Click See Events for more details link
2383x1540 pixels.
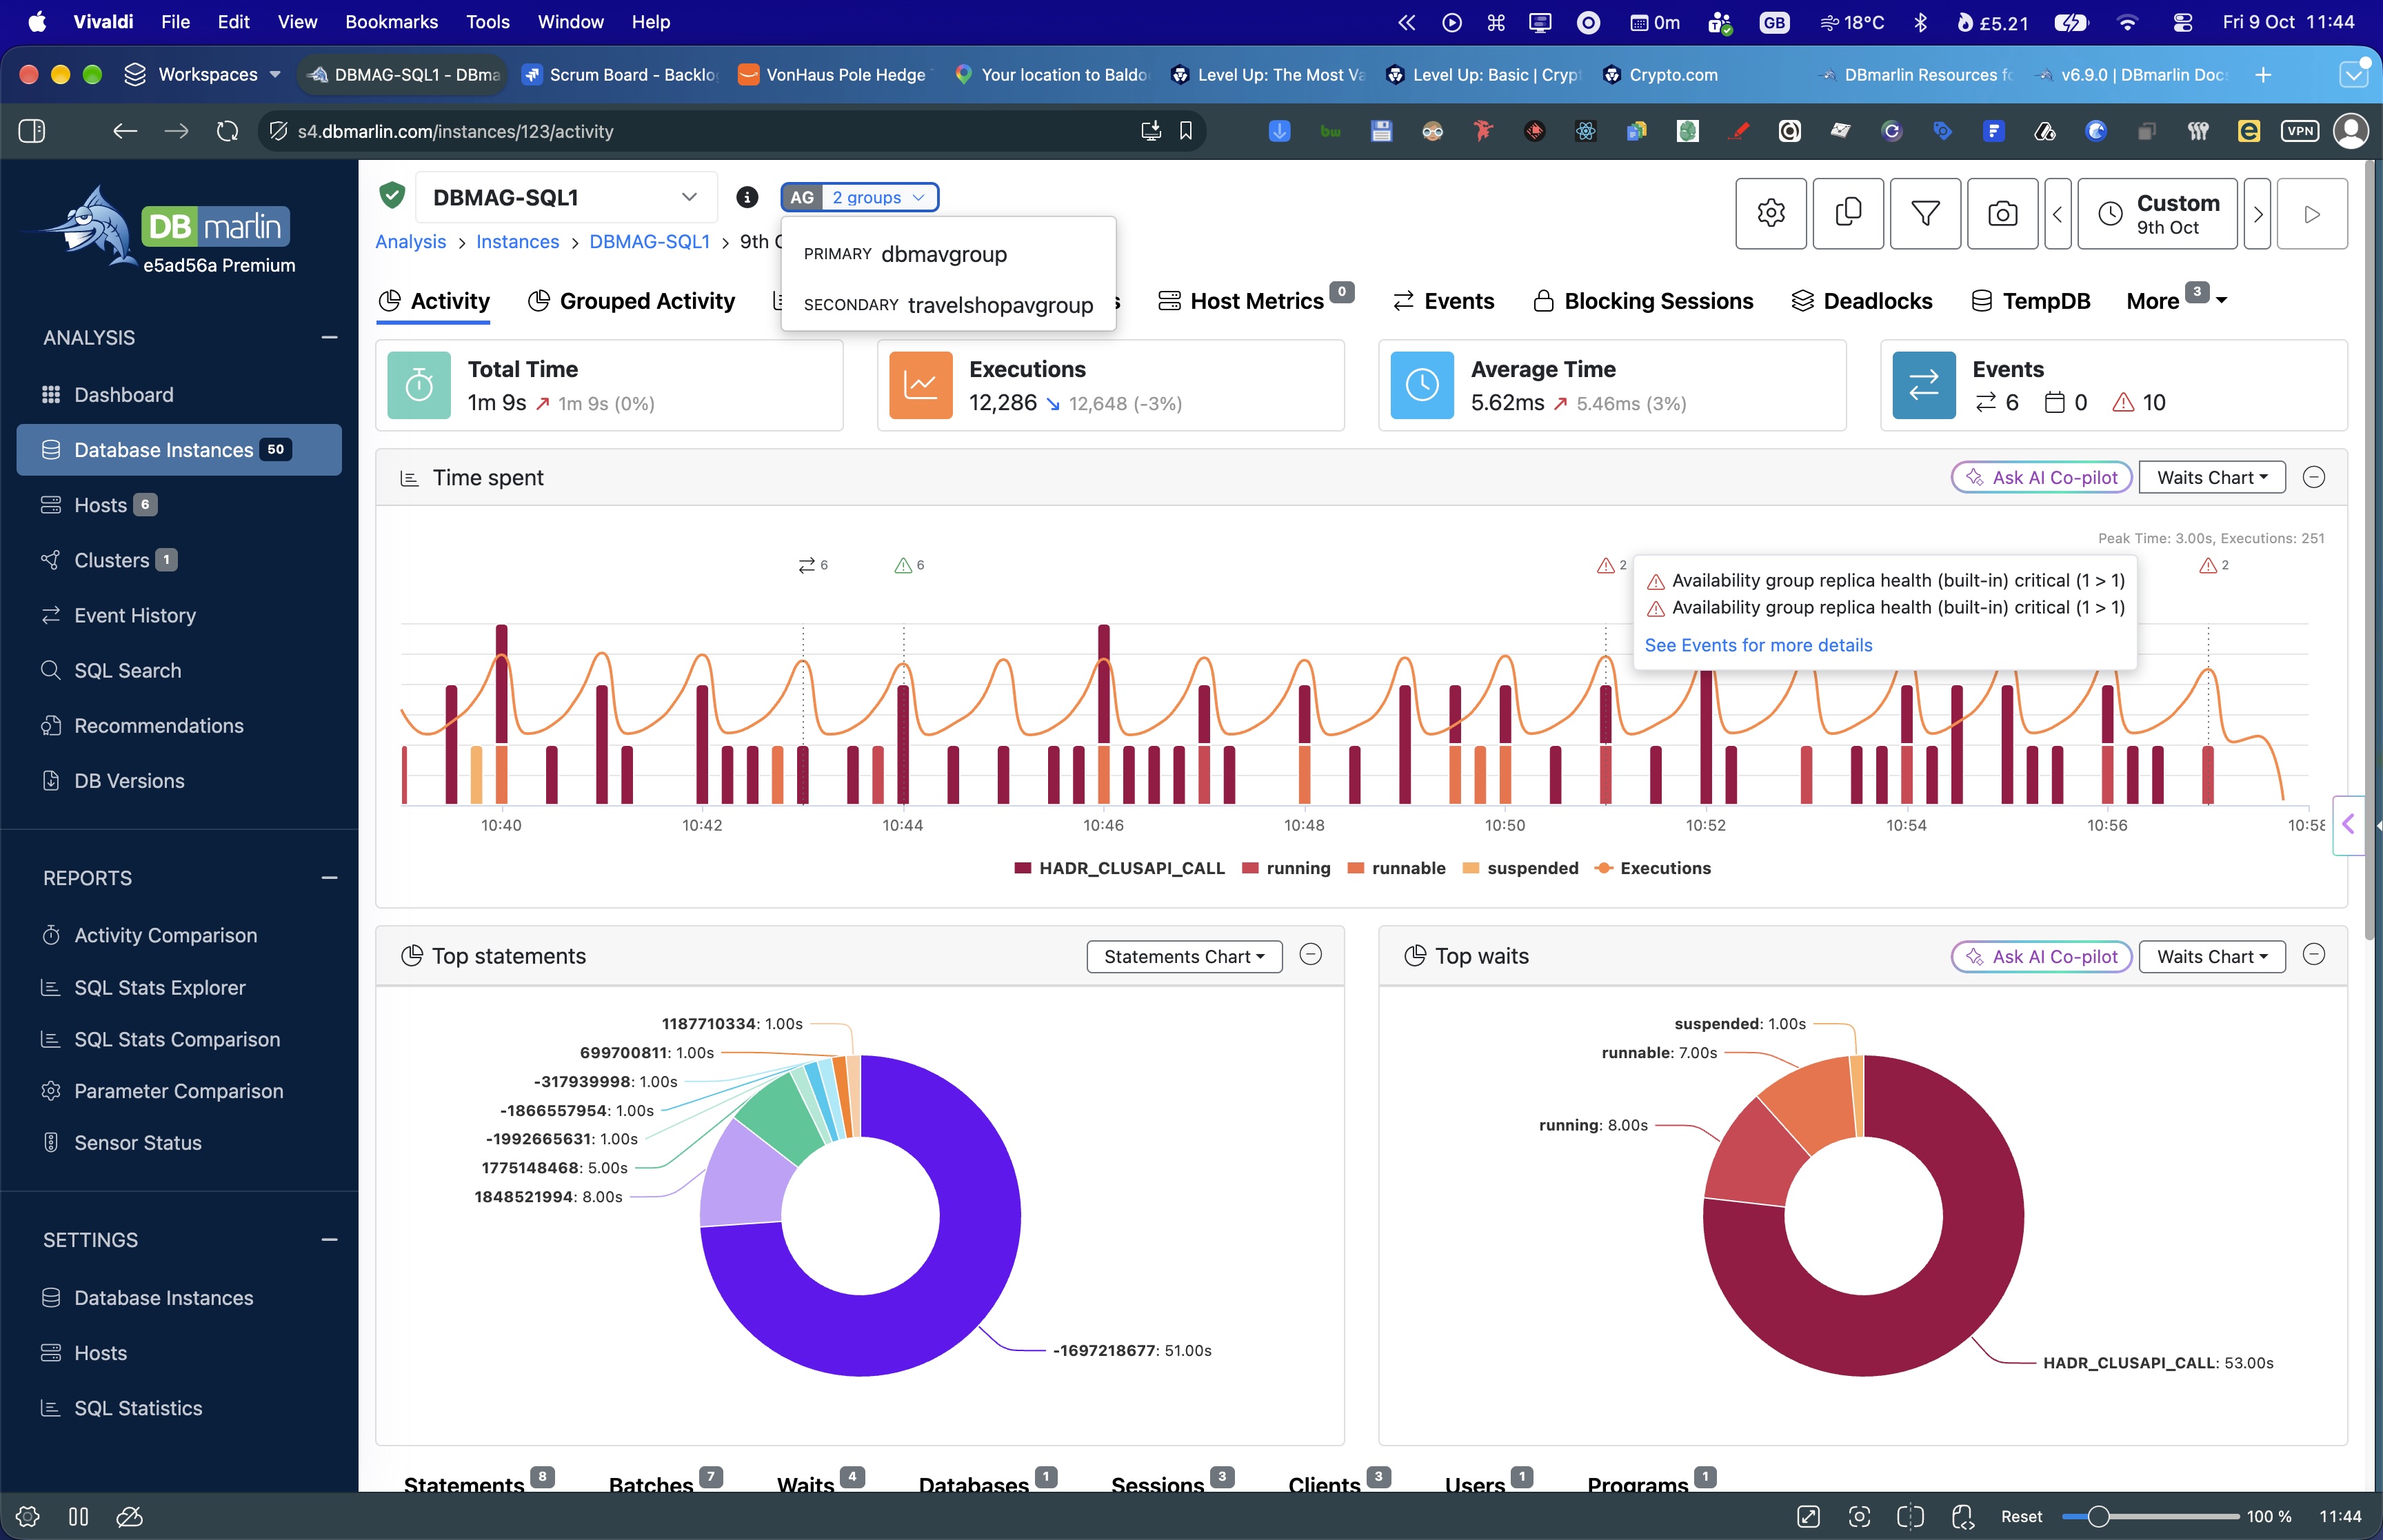(x=1758, y=645)
